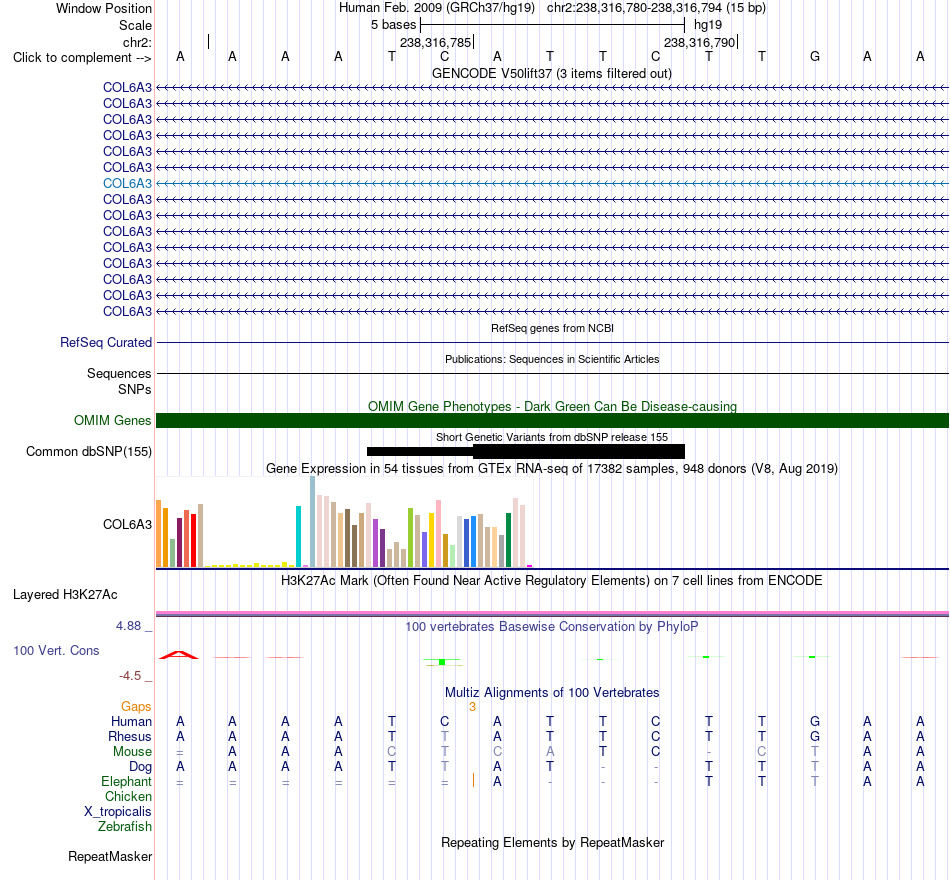950x880 pixels.
Task: Open 'Short Genetic Variants from dbSNP release 155'
Action: (552, 437)
